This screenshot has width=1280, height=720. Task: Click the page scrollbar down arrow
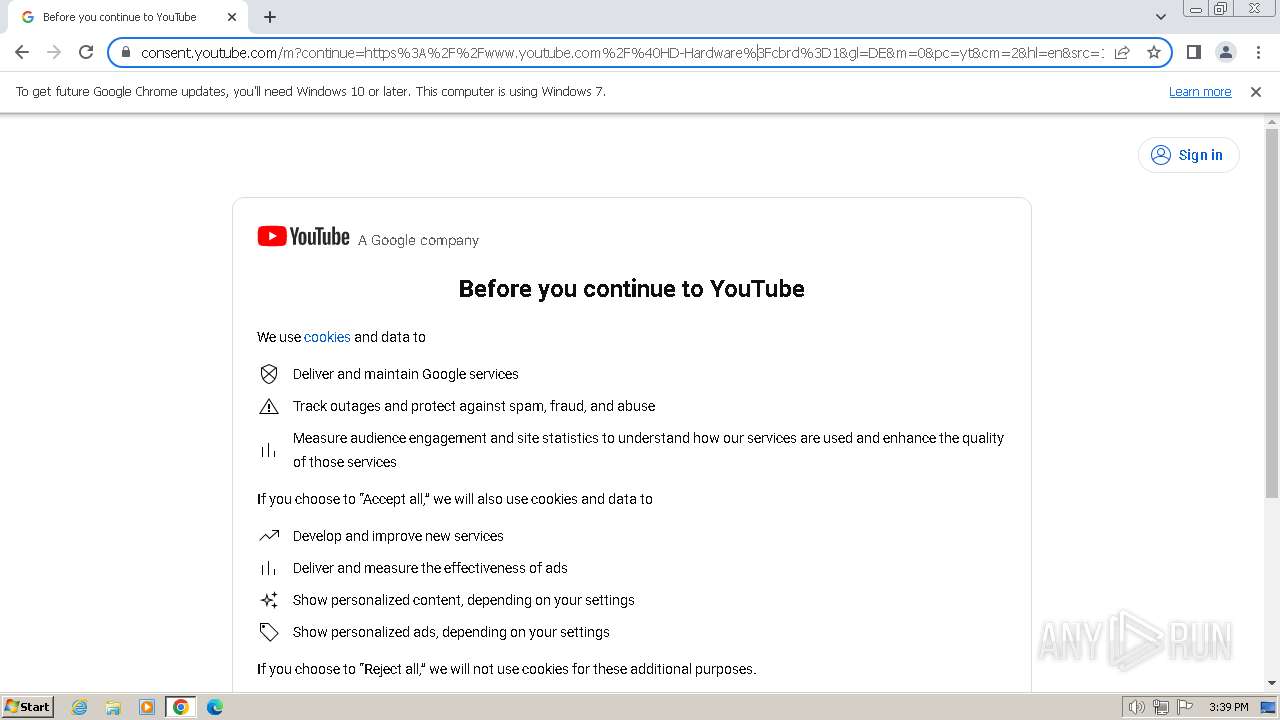pos(1272,683)
